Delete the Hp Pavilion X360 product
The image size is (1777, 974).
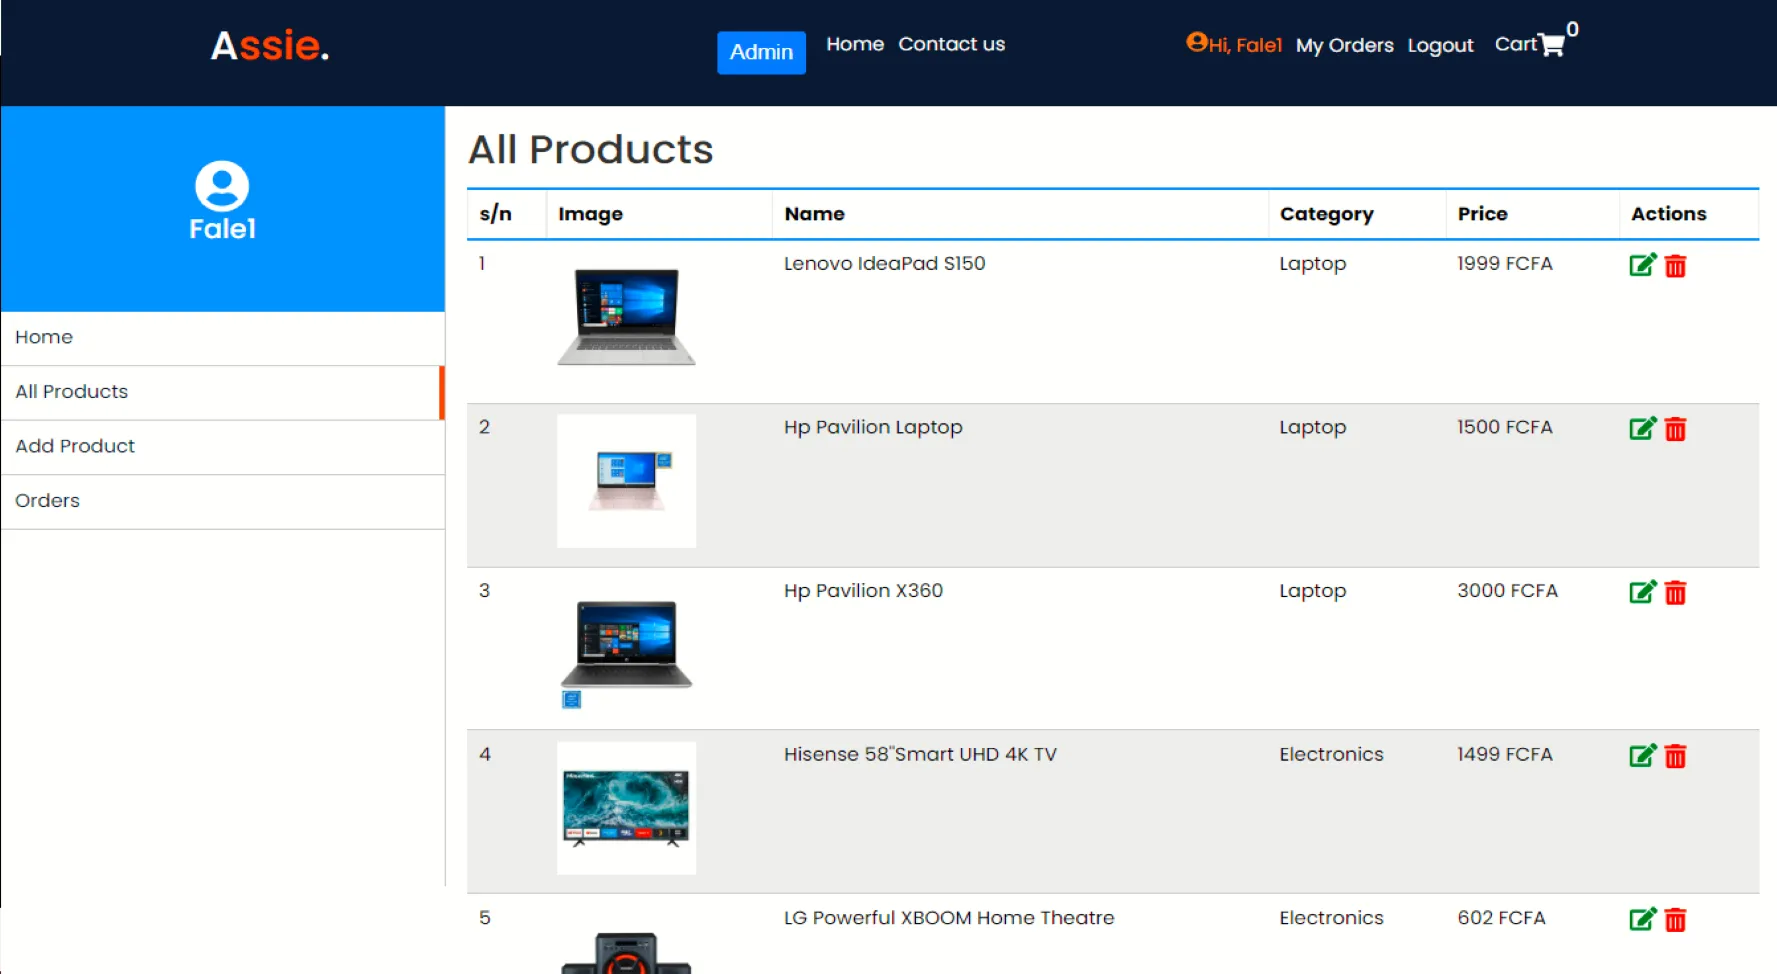pyautogui.click(x=1676, y=593)
